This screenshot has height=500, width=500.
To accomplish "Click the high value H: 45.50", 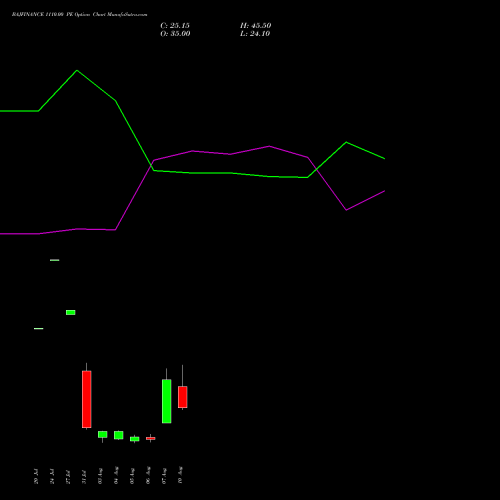I will tap(256, 26).
